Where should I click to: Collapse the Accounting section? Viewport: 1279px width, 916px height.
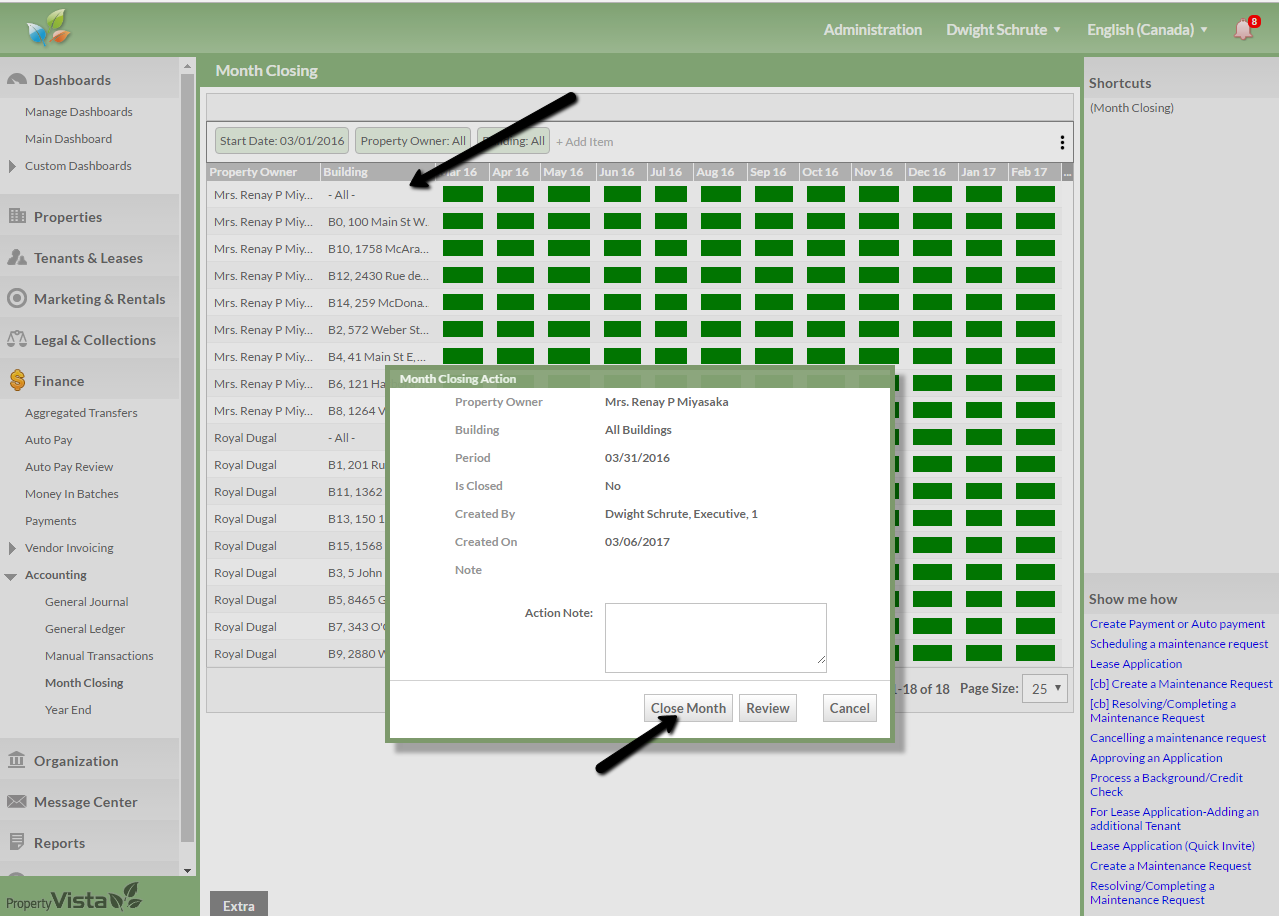(x=11, y=576)
